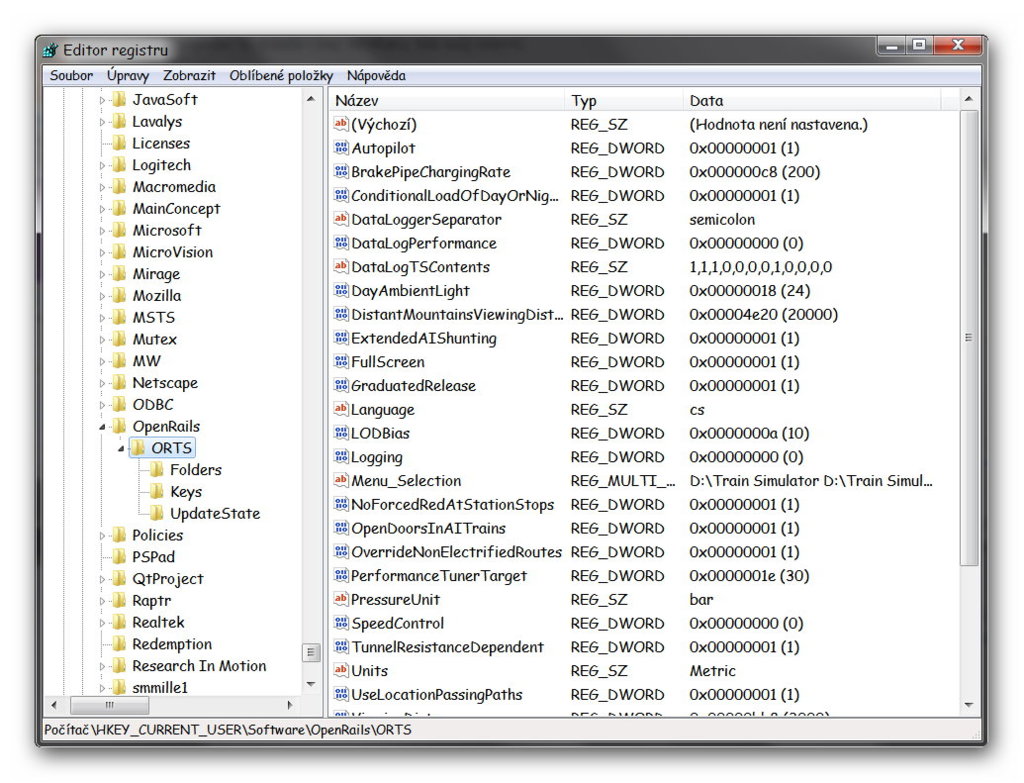This screenshot has height=783, width=1024.
Task: Click the Editor registru title bar icon
Action: pyautogui.click(x=51, y=50)
